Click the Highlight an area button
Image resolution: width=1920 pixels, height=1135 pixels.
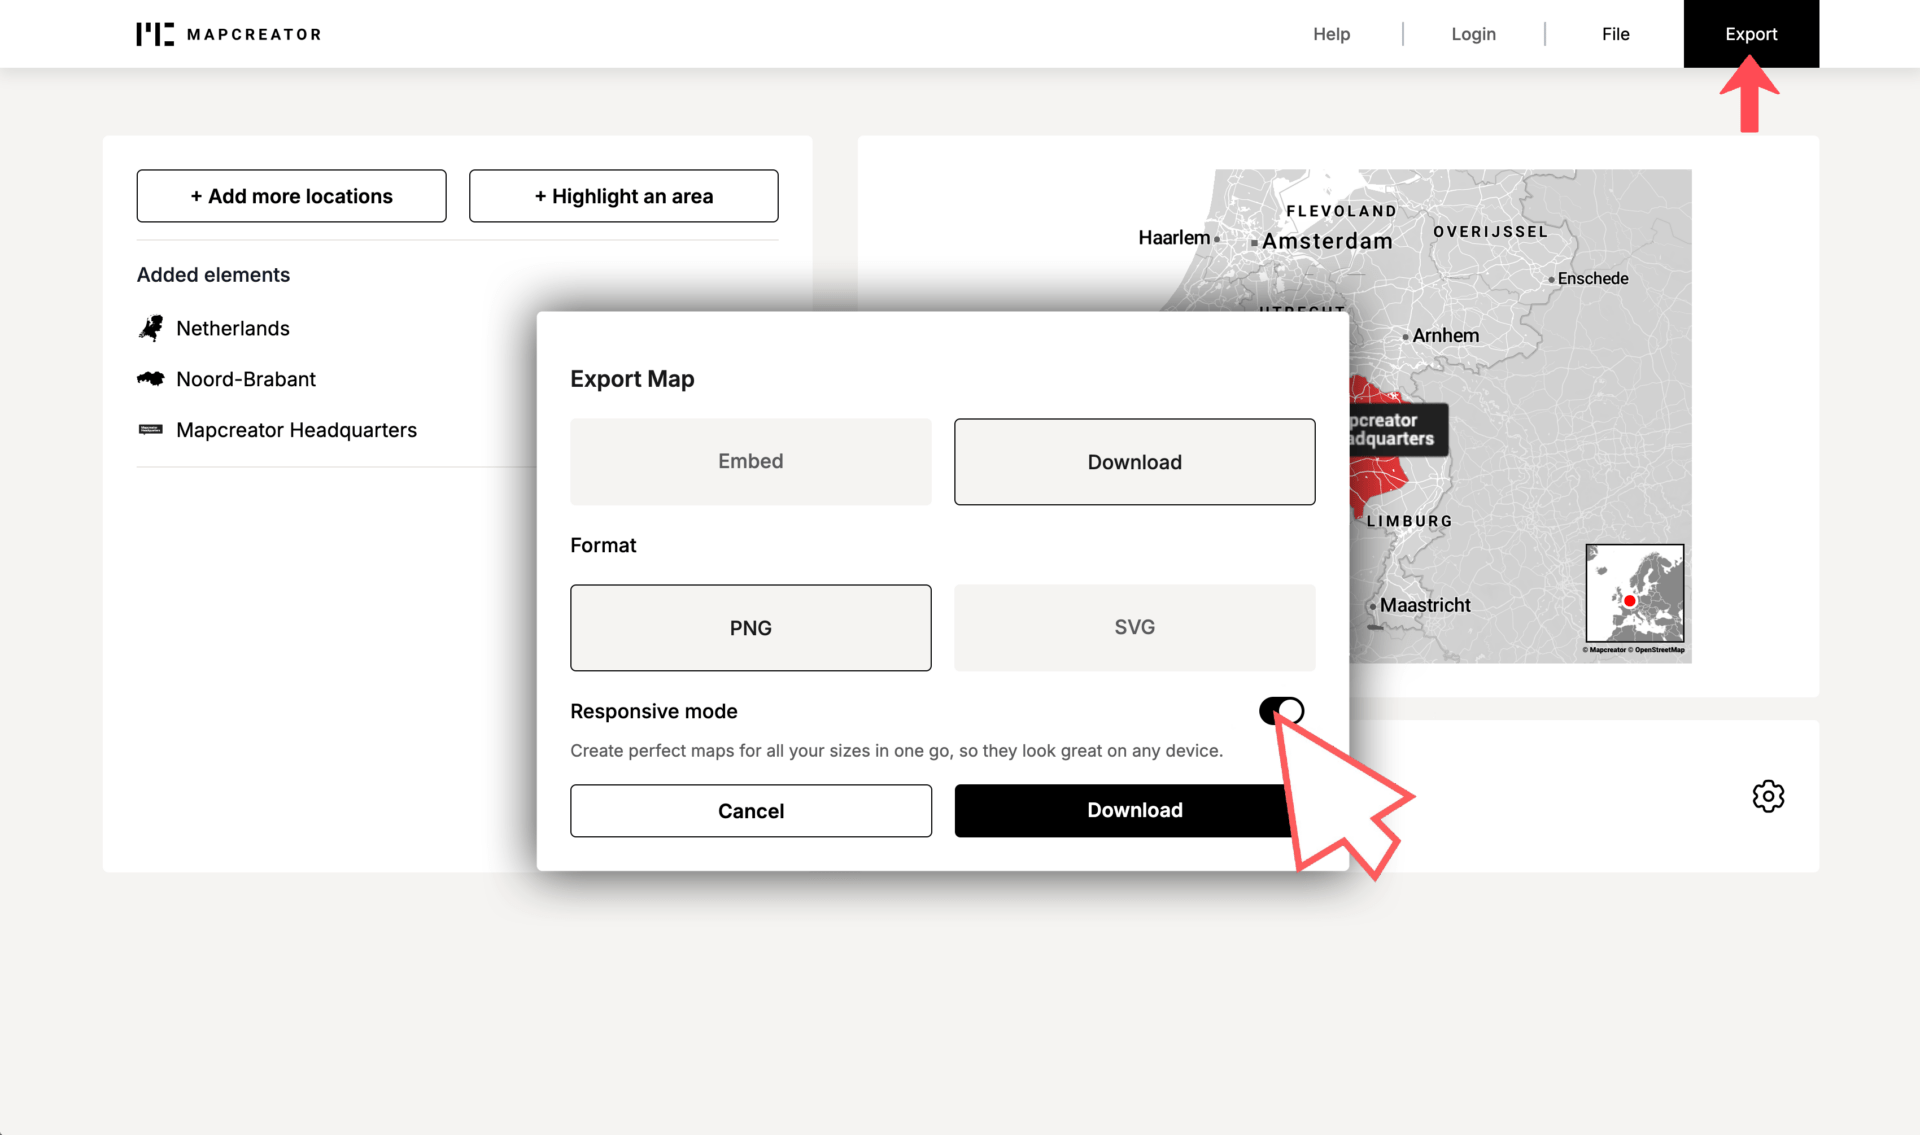623,196
